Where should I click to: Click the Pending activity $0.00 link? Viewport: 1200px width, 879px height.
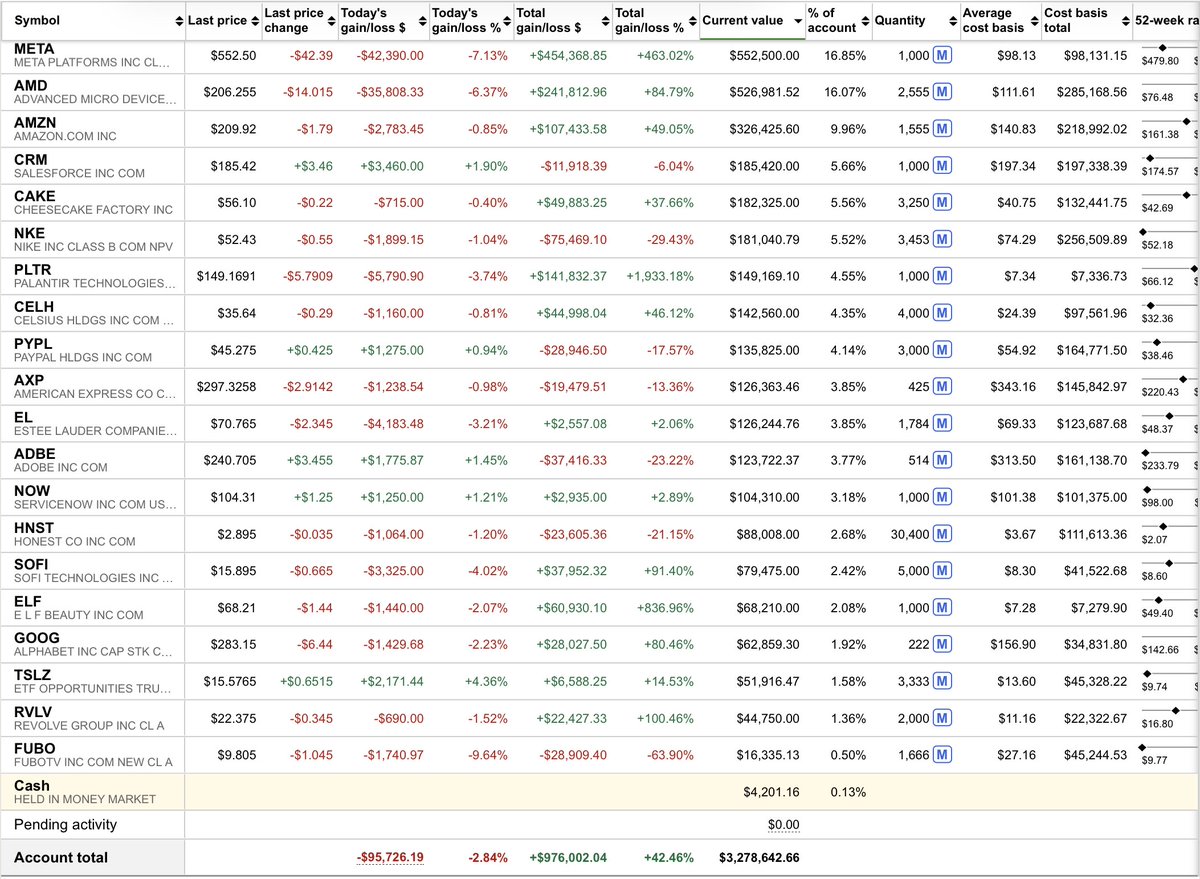(783, 825)
